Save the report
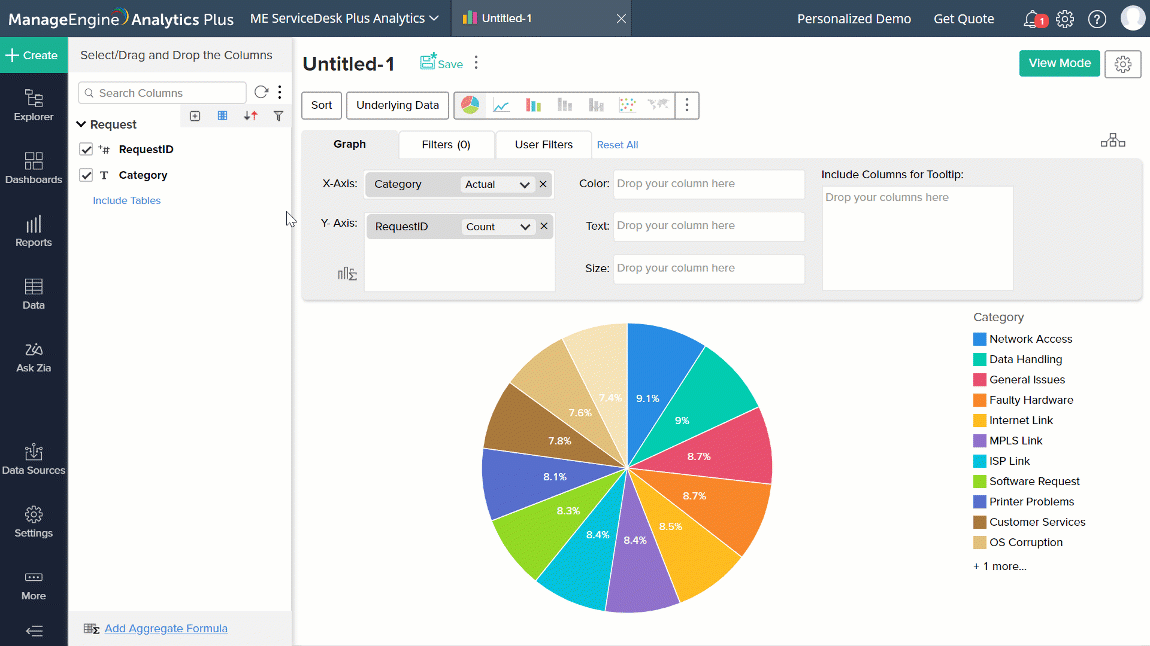The image size is (1150, 646). tap(442, 63)
